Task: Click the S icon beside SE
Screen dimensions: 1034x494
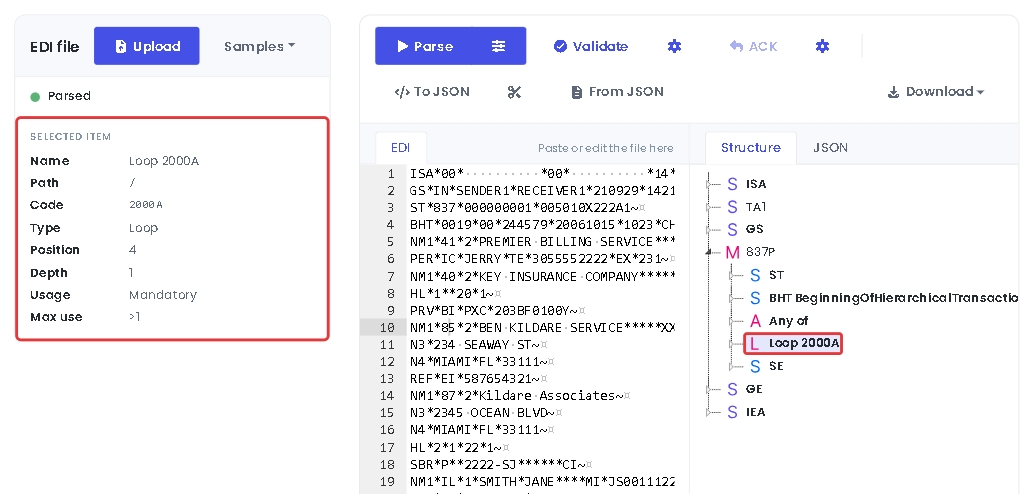Action: [756, 366]
